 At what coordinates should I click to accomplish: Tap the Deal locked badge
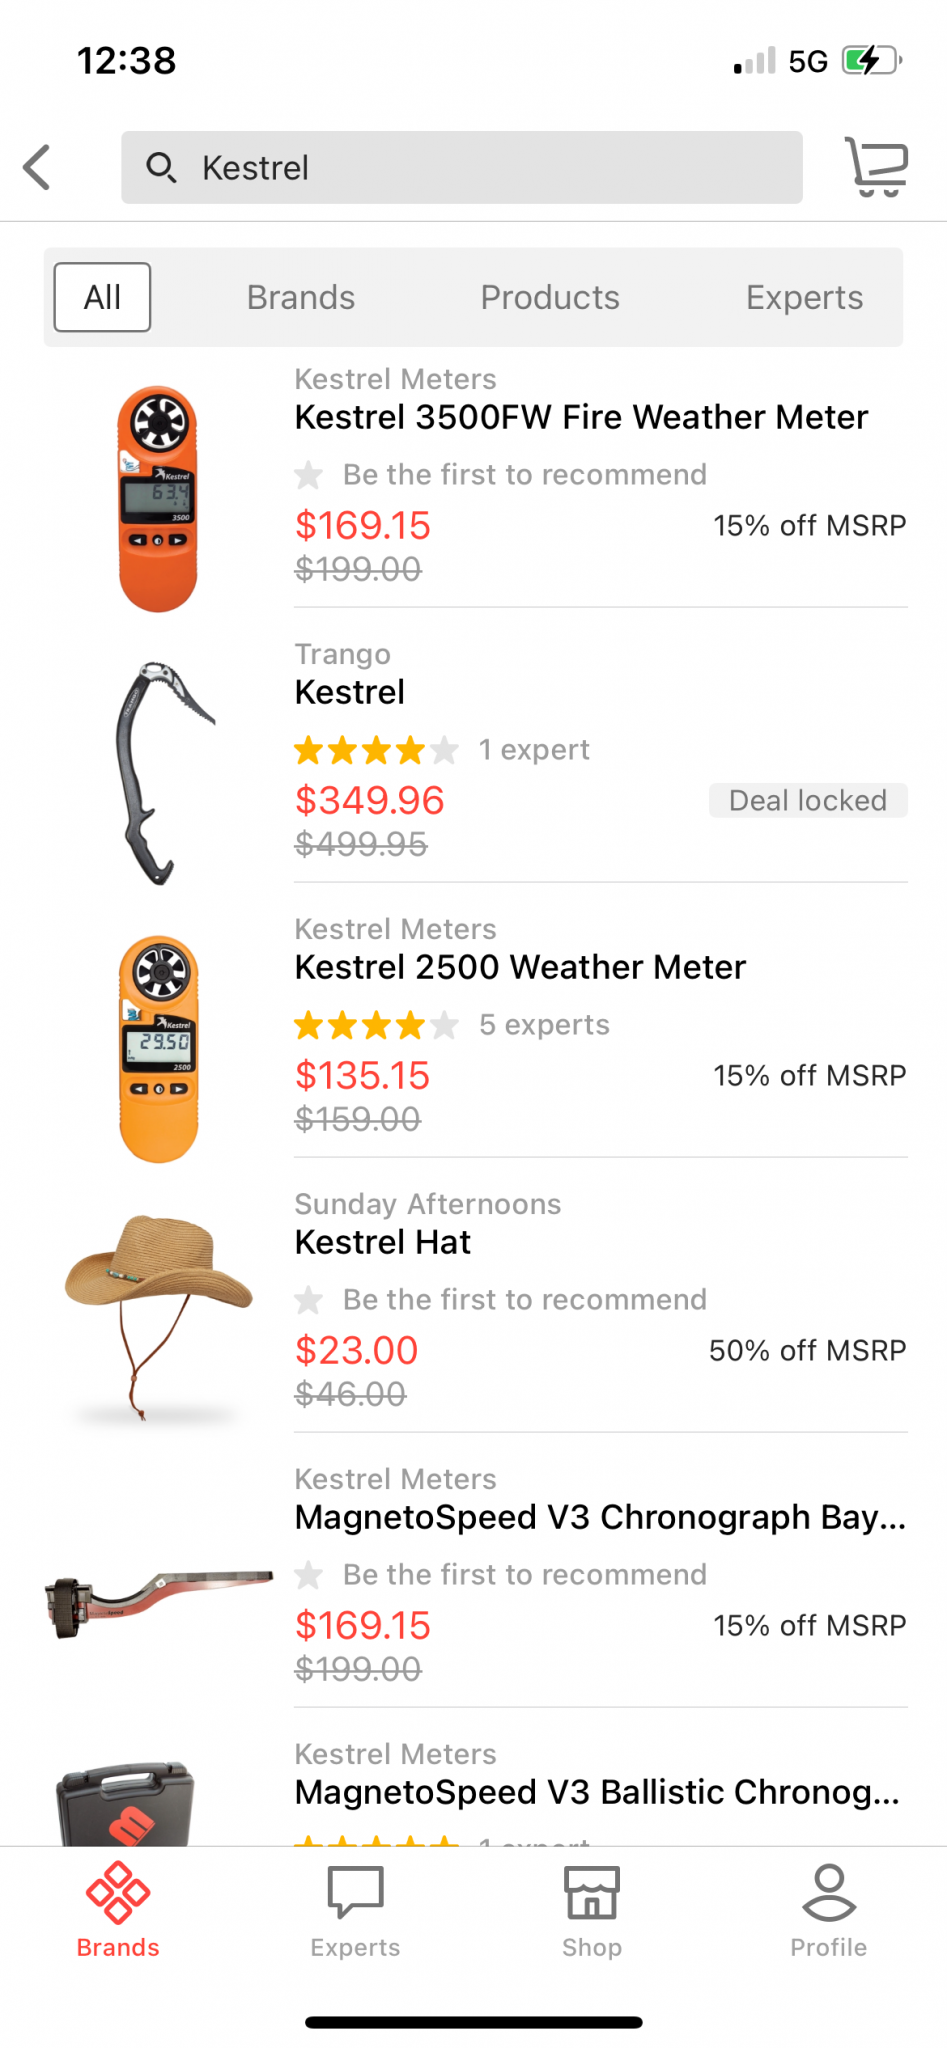[807, 800]
